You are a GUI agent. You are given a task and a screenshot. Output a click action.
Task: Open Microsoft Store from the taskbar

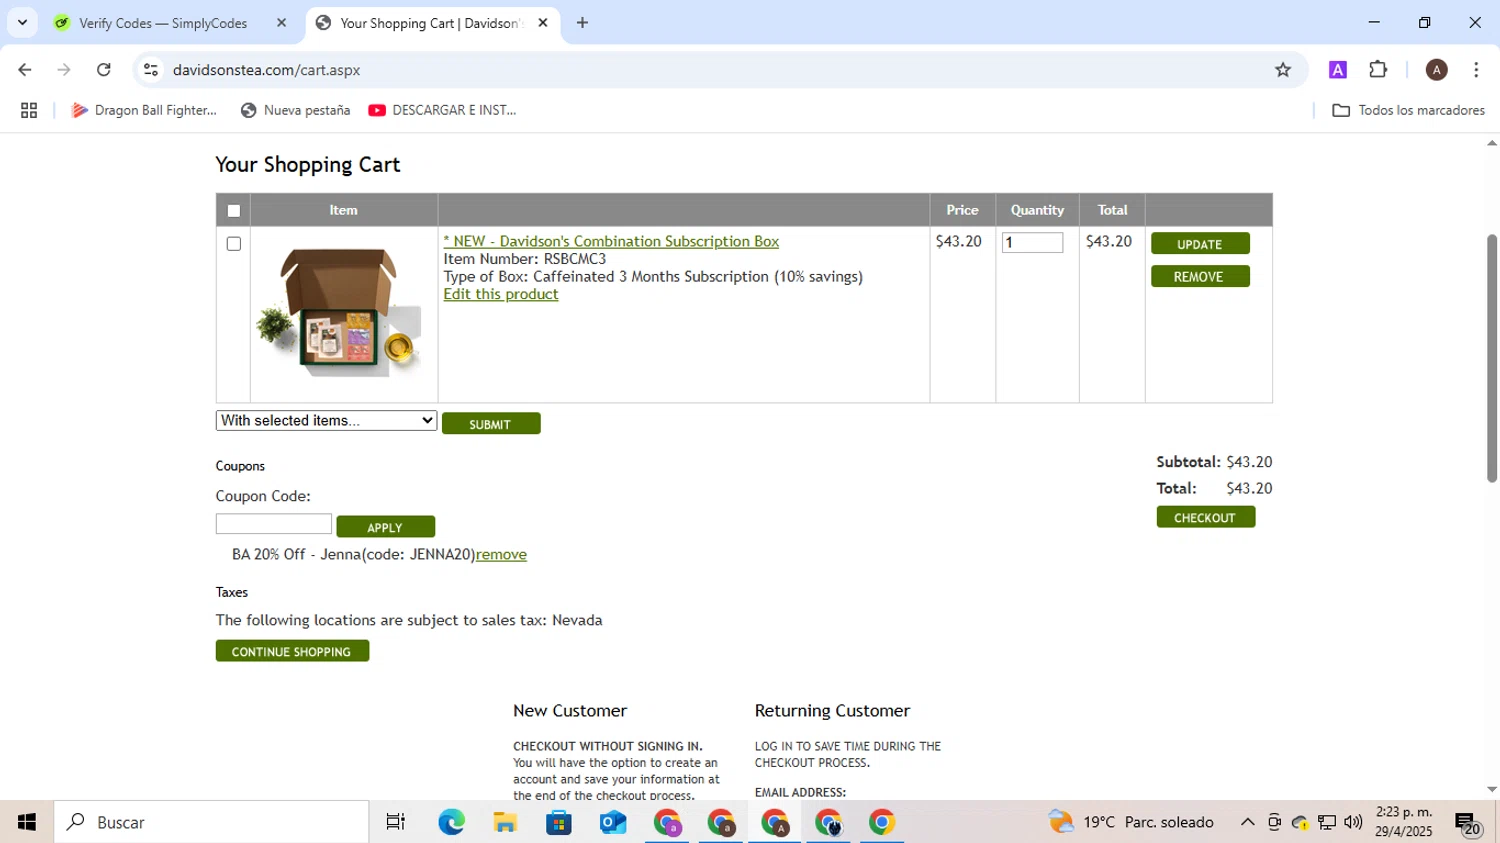(559, 822)
